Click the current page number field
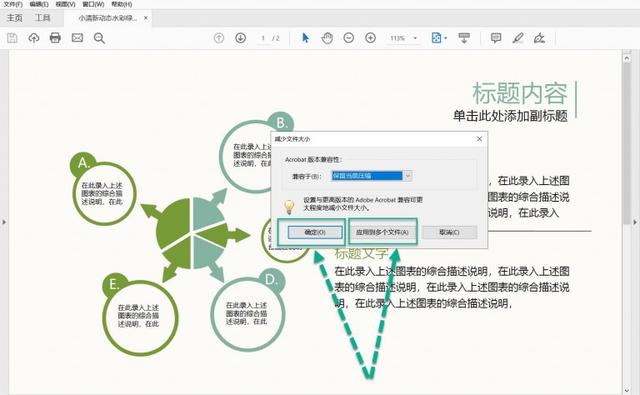Viewport: 640px width, 395px height. point(263,38)
